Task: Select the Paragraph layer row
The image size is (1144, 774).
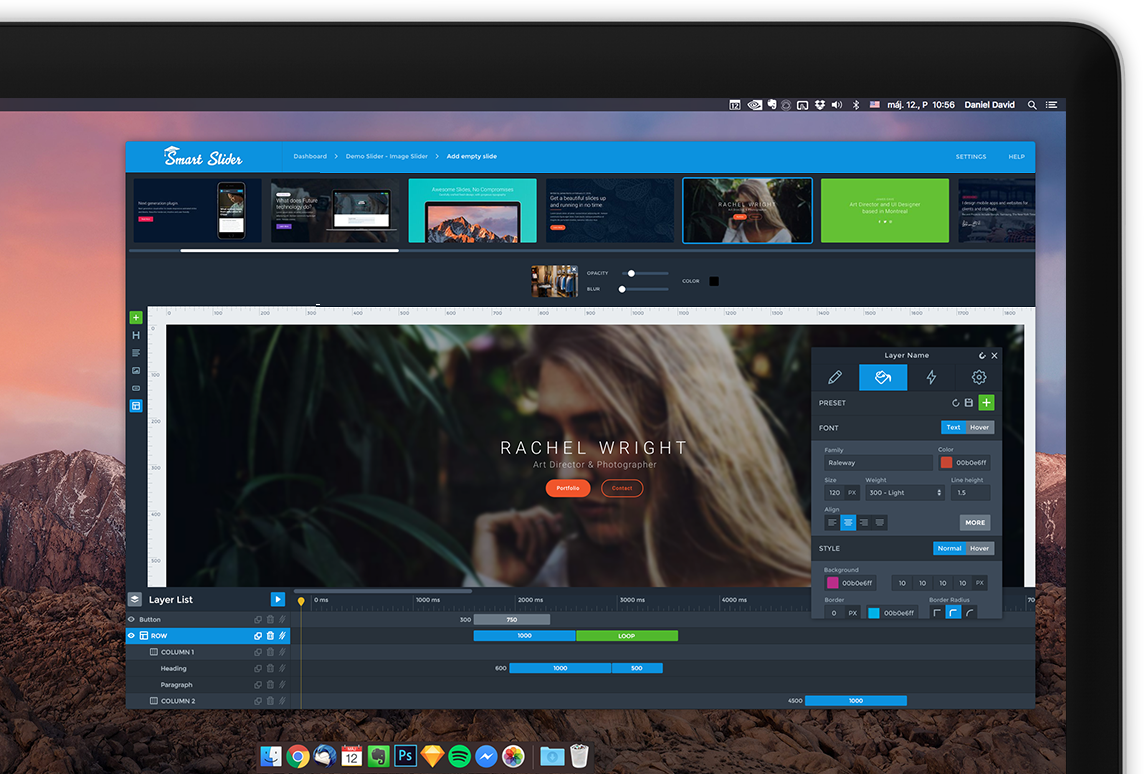Action: [208, 684]
